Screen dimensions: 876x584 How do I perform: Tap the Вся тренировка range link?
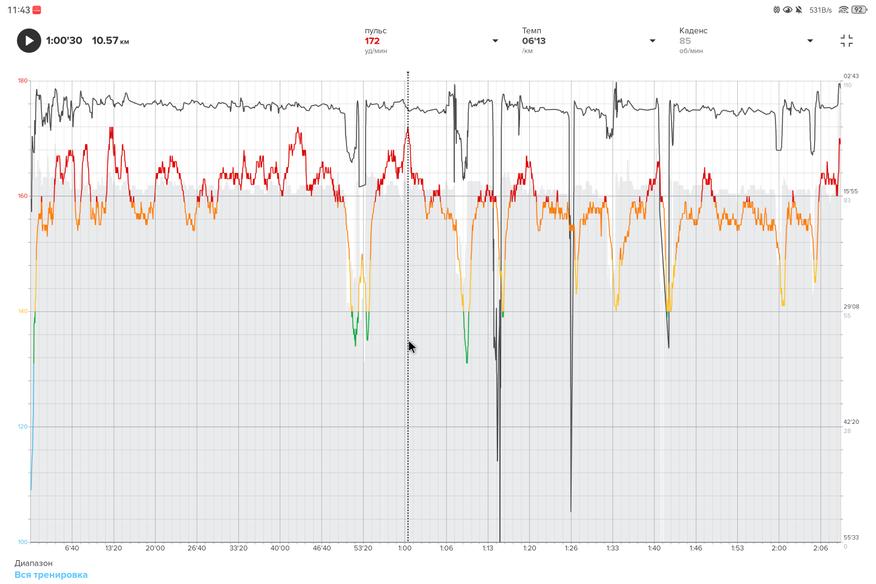click(x=51, y=574)
